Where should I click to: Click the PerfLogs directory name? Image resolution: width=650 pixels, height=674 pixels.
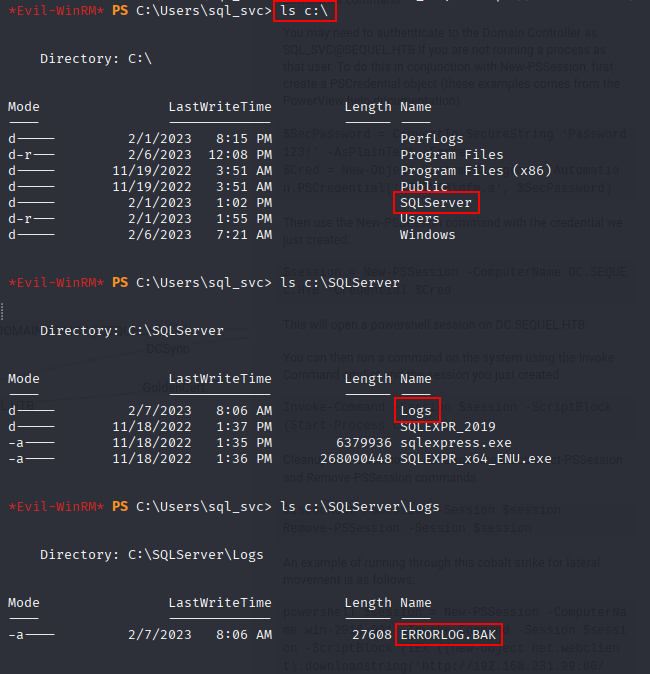point(432,138)
